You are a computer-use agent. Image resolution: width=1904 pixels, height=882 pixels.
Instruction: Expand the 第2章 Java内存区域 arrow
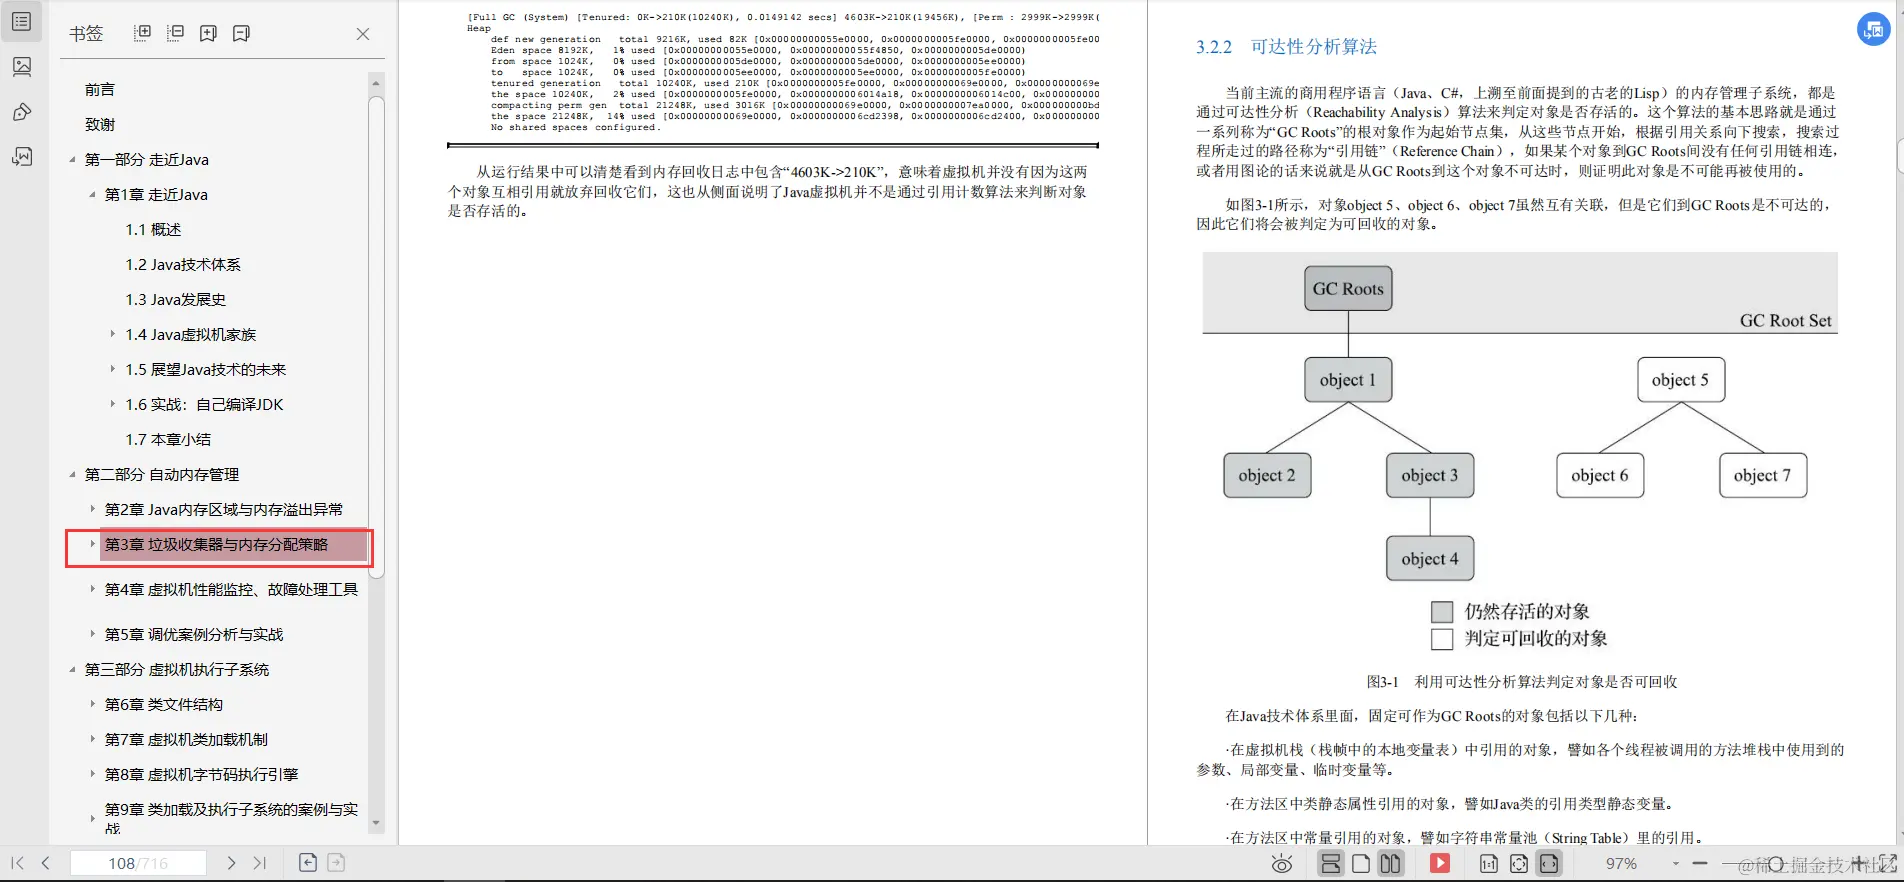(92, 509)
